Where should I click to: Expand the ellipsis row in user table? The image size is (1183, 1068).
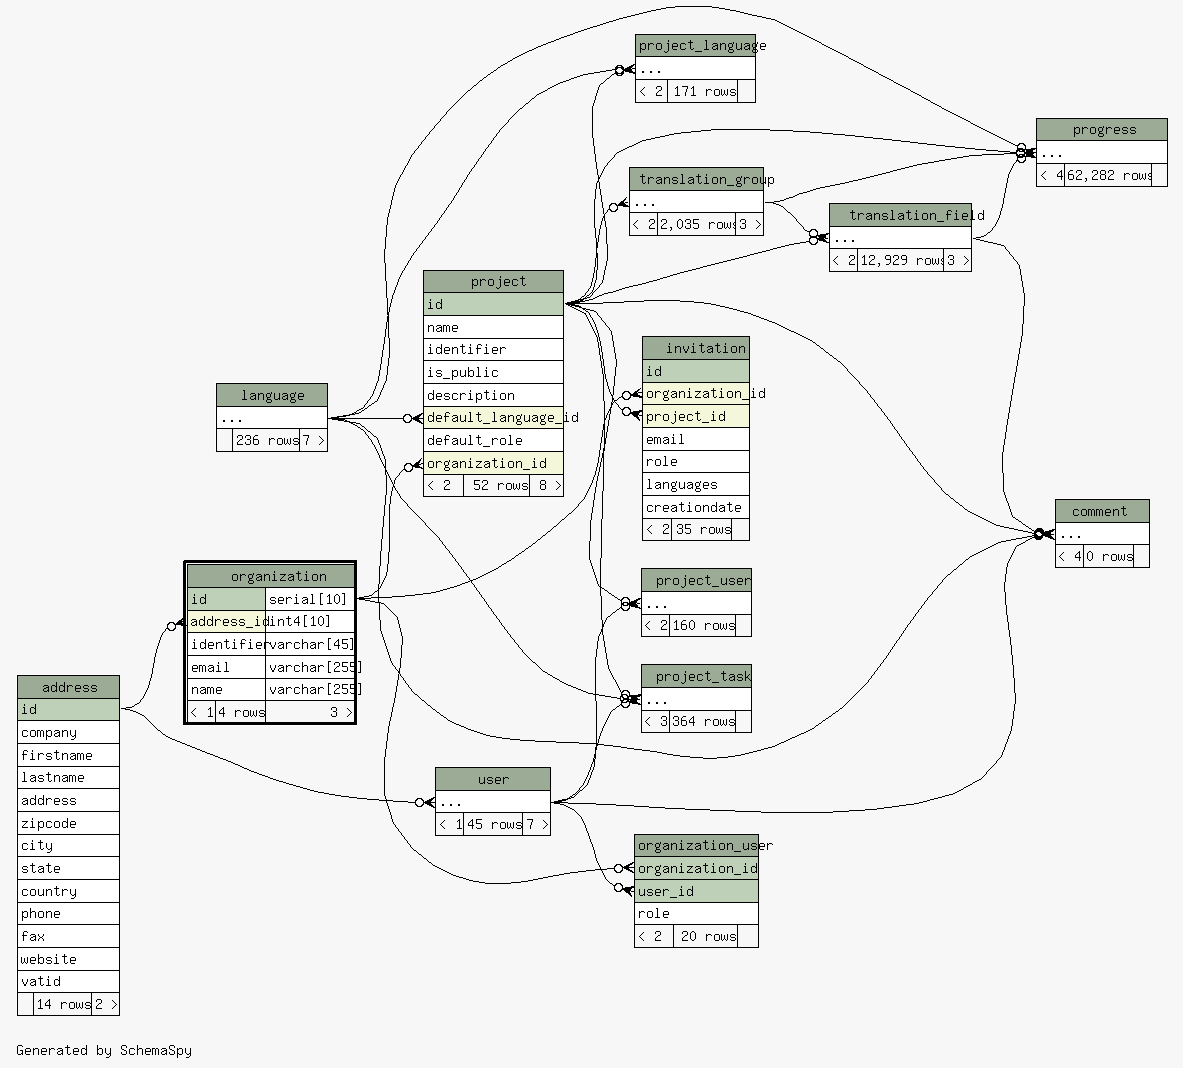492,802
